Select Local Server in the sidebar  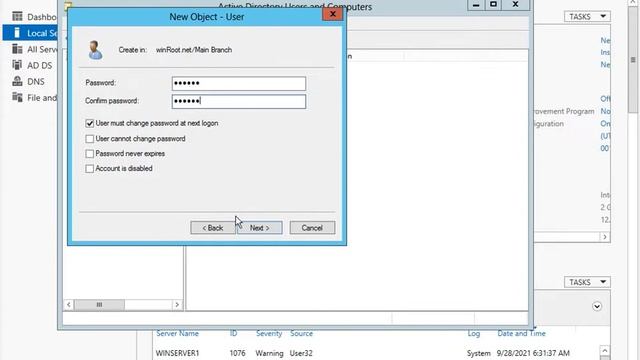click(30, 33)
